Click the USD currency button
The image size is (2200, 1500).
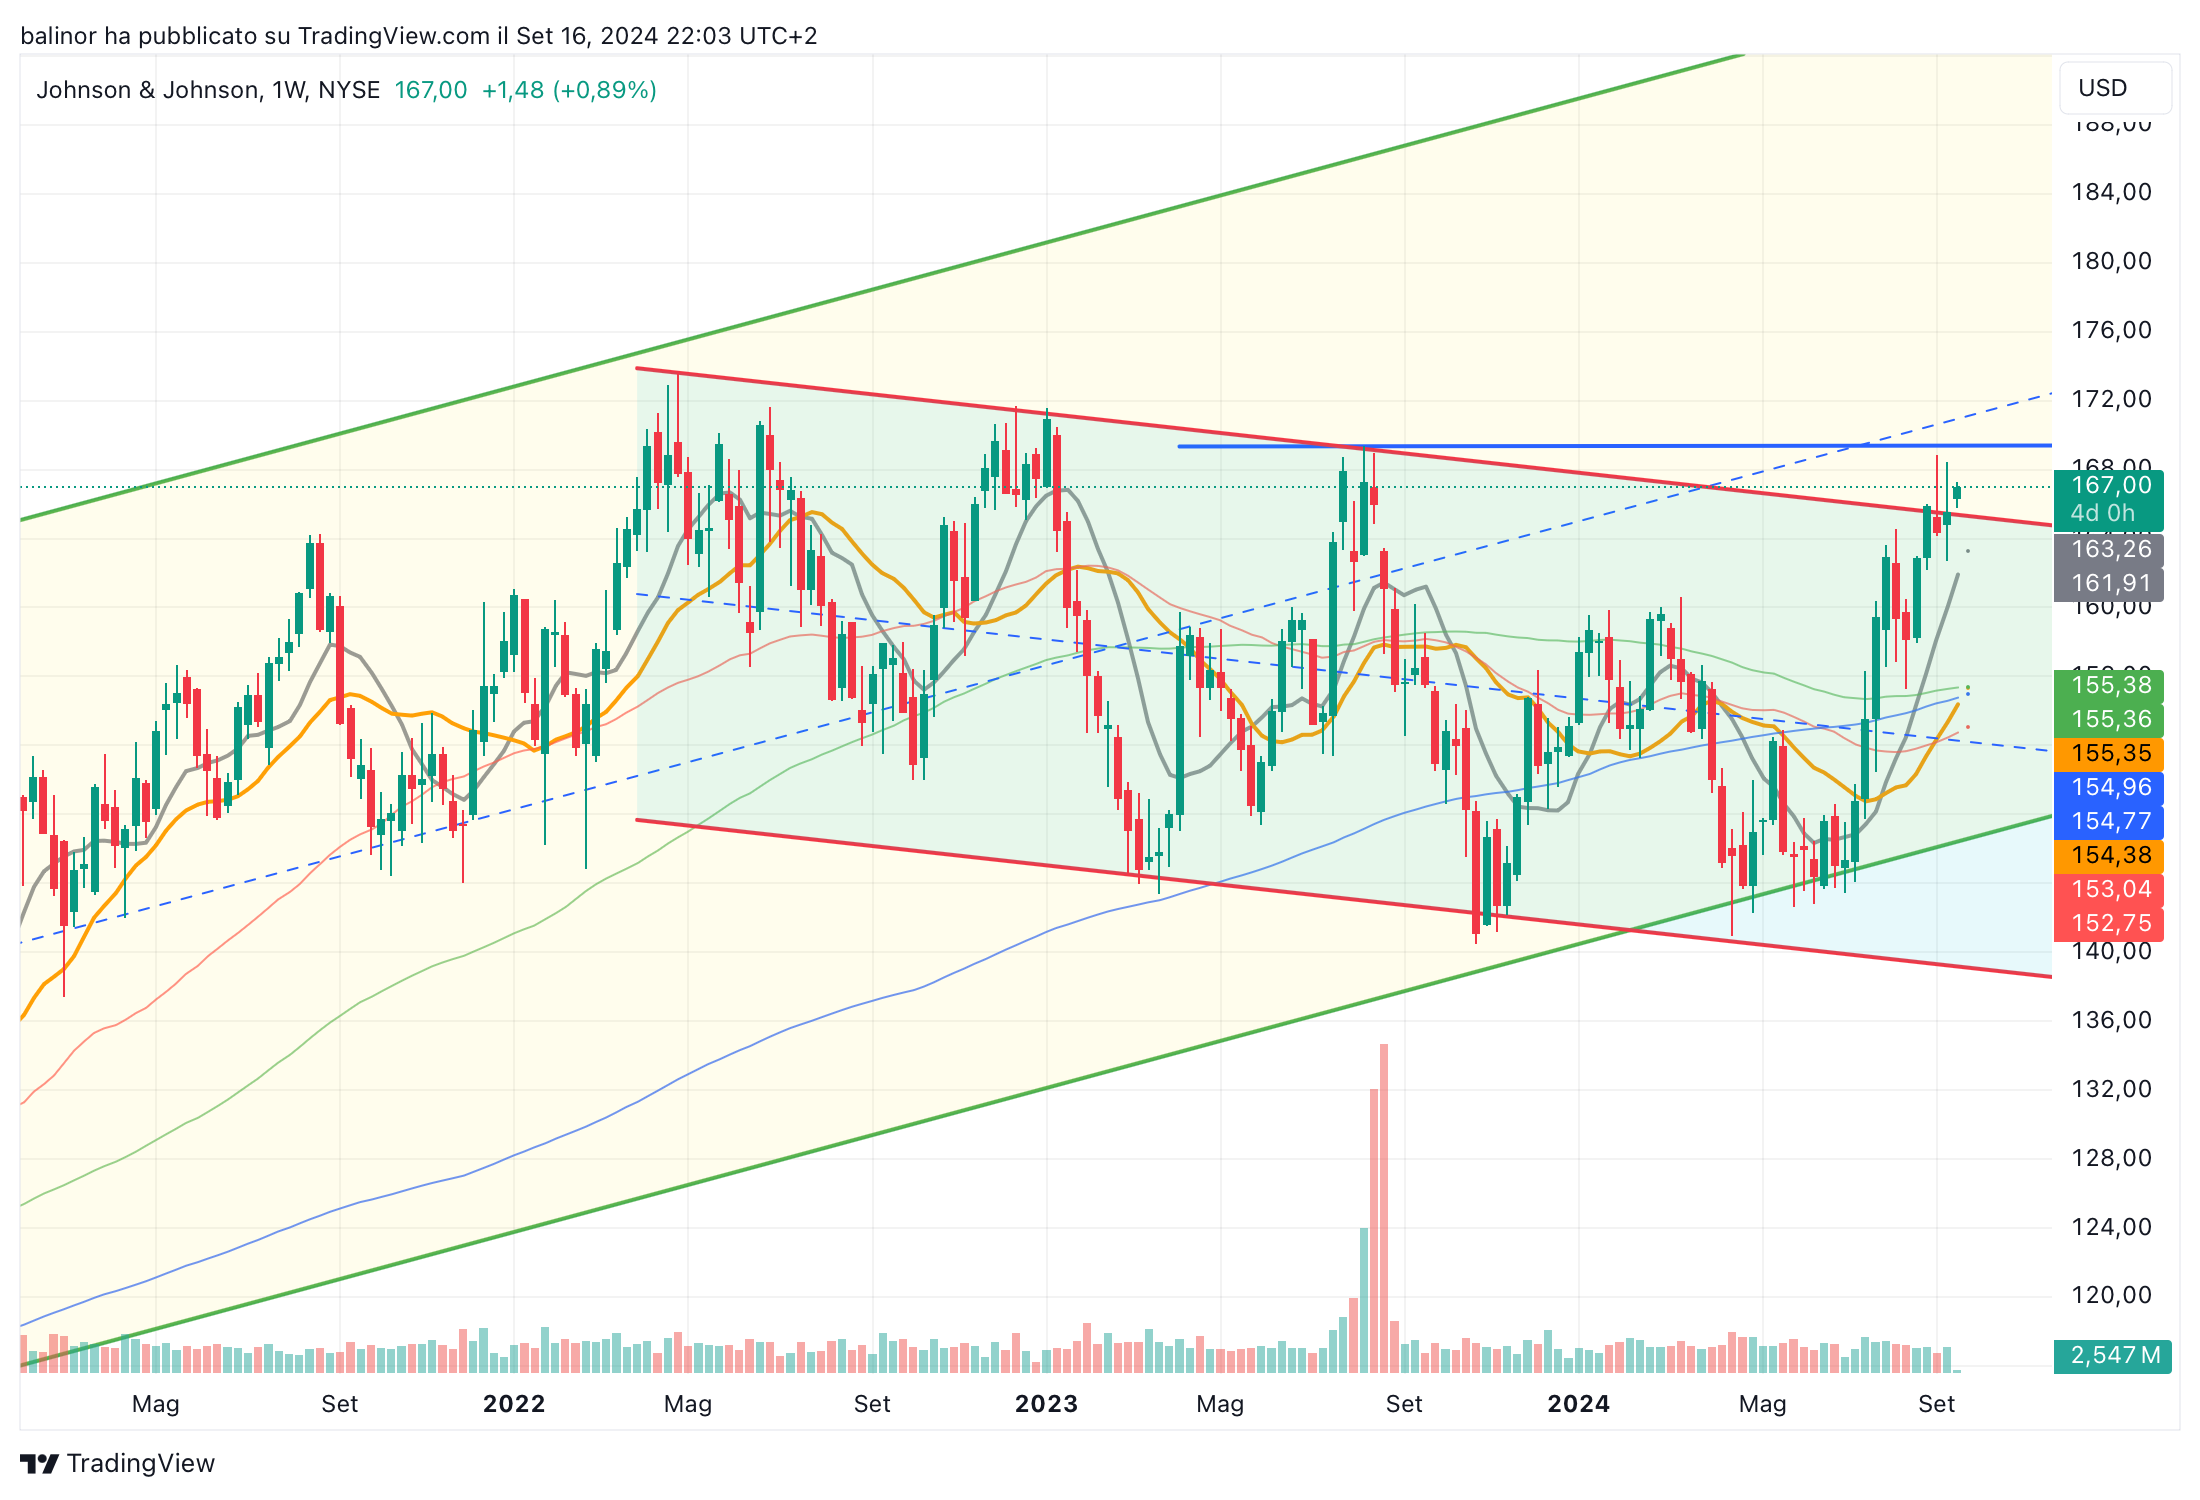coord(2114,88)
